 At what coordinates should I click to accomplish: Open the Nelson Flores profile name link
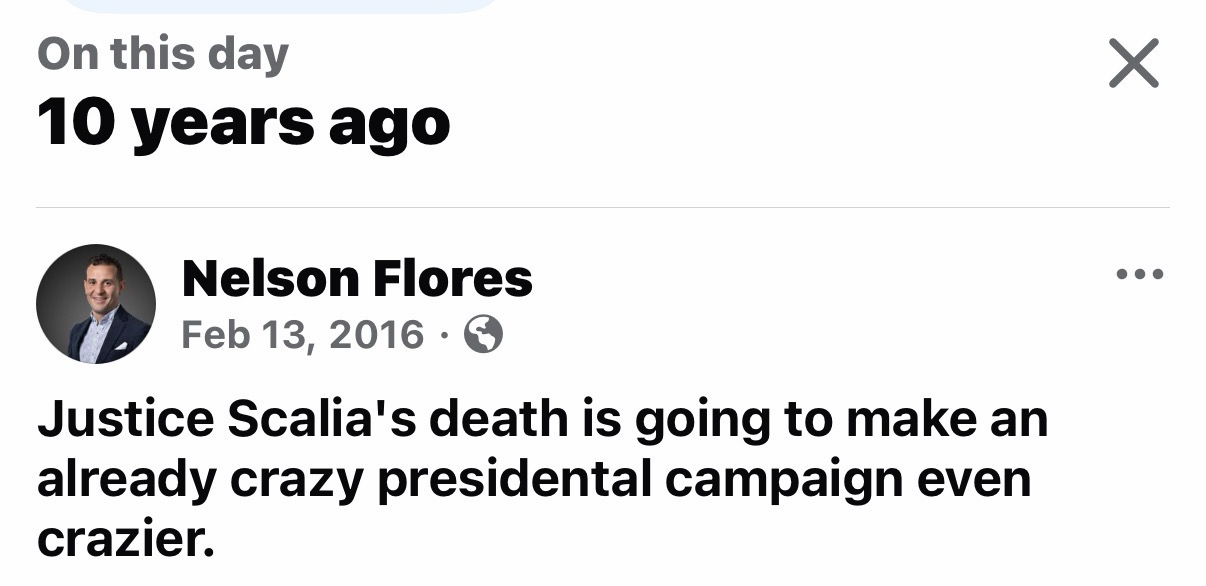[357, 278]
